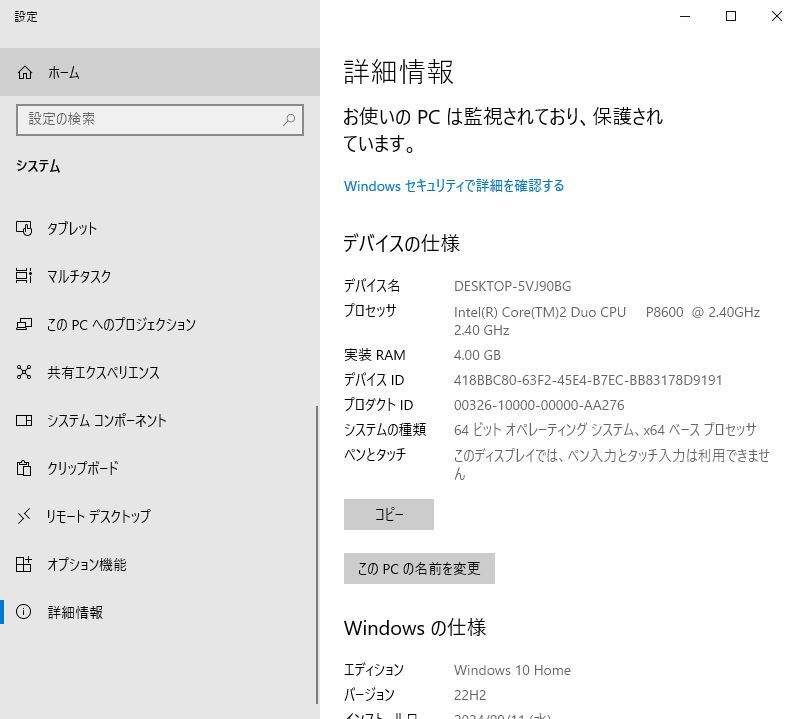Click the エディション label
Screen dimensions: 800x719
coord(373,670)
